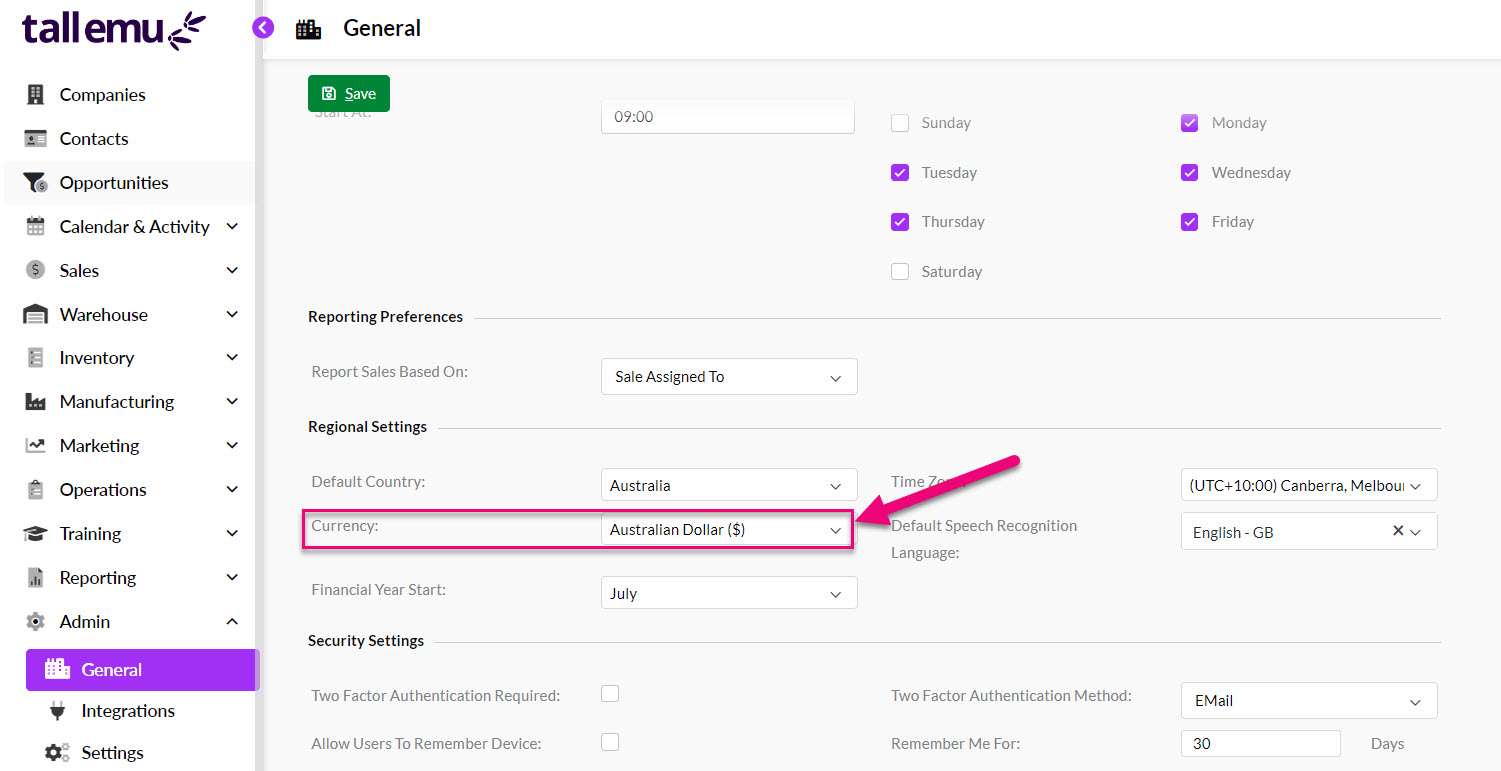
Task: Click the Marketing chart icon
Action: [x=36, y=446]
